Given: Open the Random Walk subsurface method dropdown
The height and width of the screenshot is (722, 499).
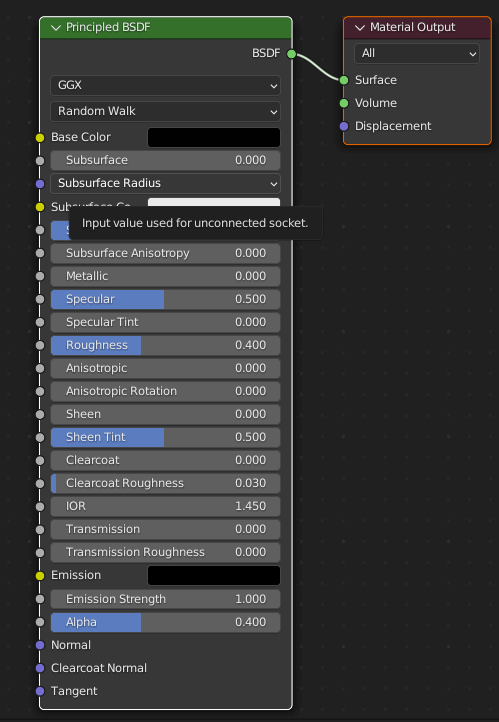Looking at the screenshot, I should 165,111.
